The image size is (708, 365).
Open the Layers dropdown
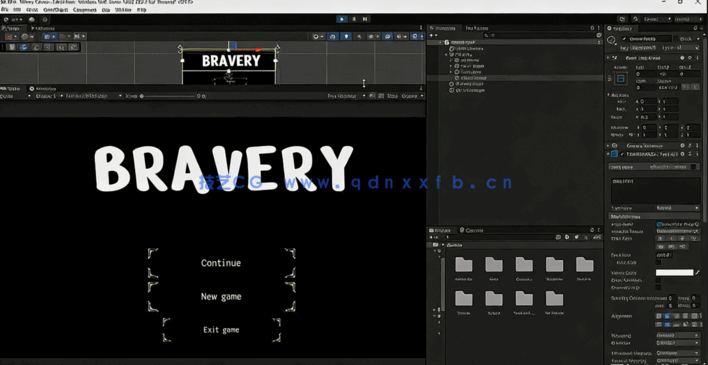(658, 19)
